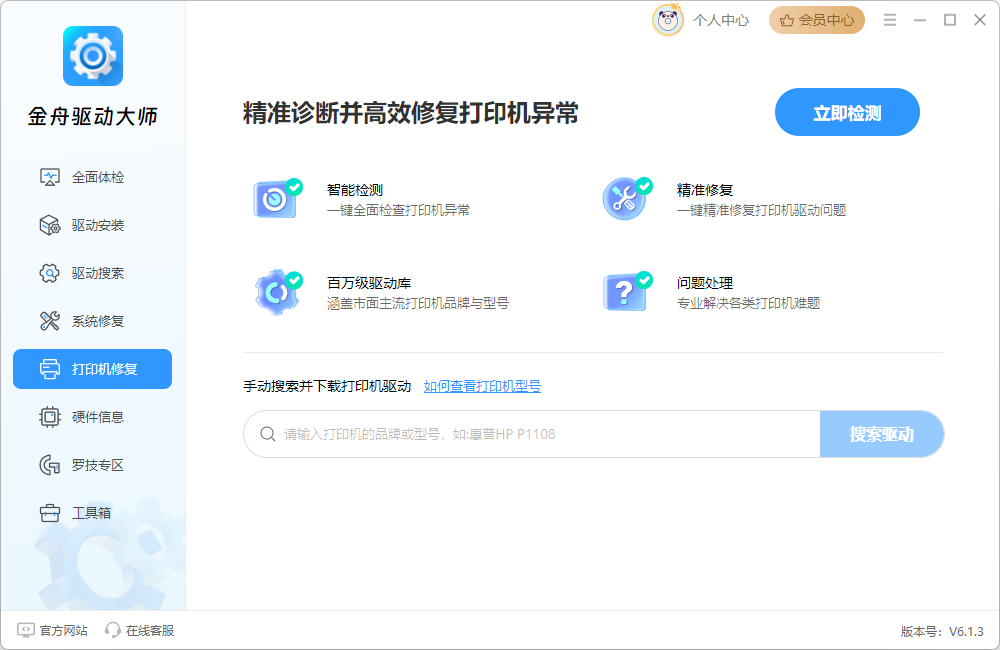Switch to 系统修复 section
Screen dimensions: 1000x650
click(92, 321)
